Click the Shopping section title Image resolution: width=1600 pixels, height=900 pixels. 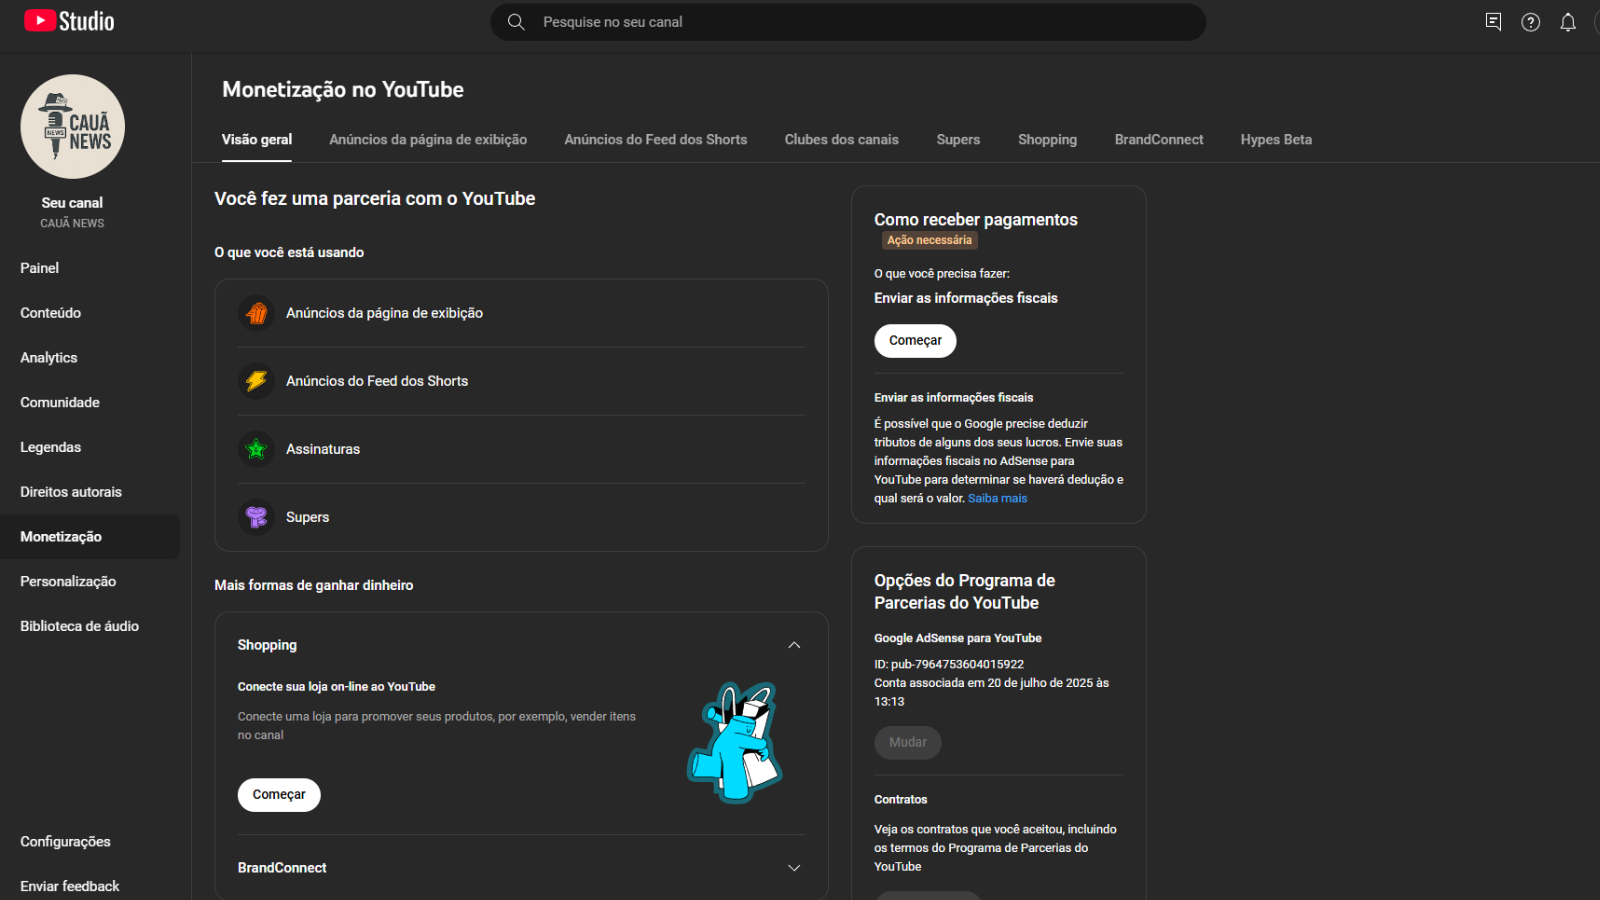coord(267,645)
